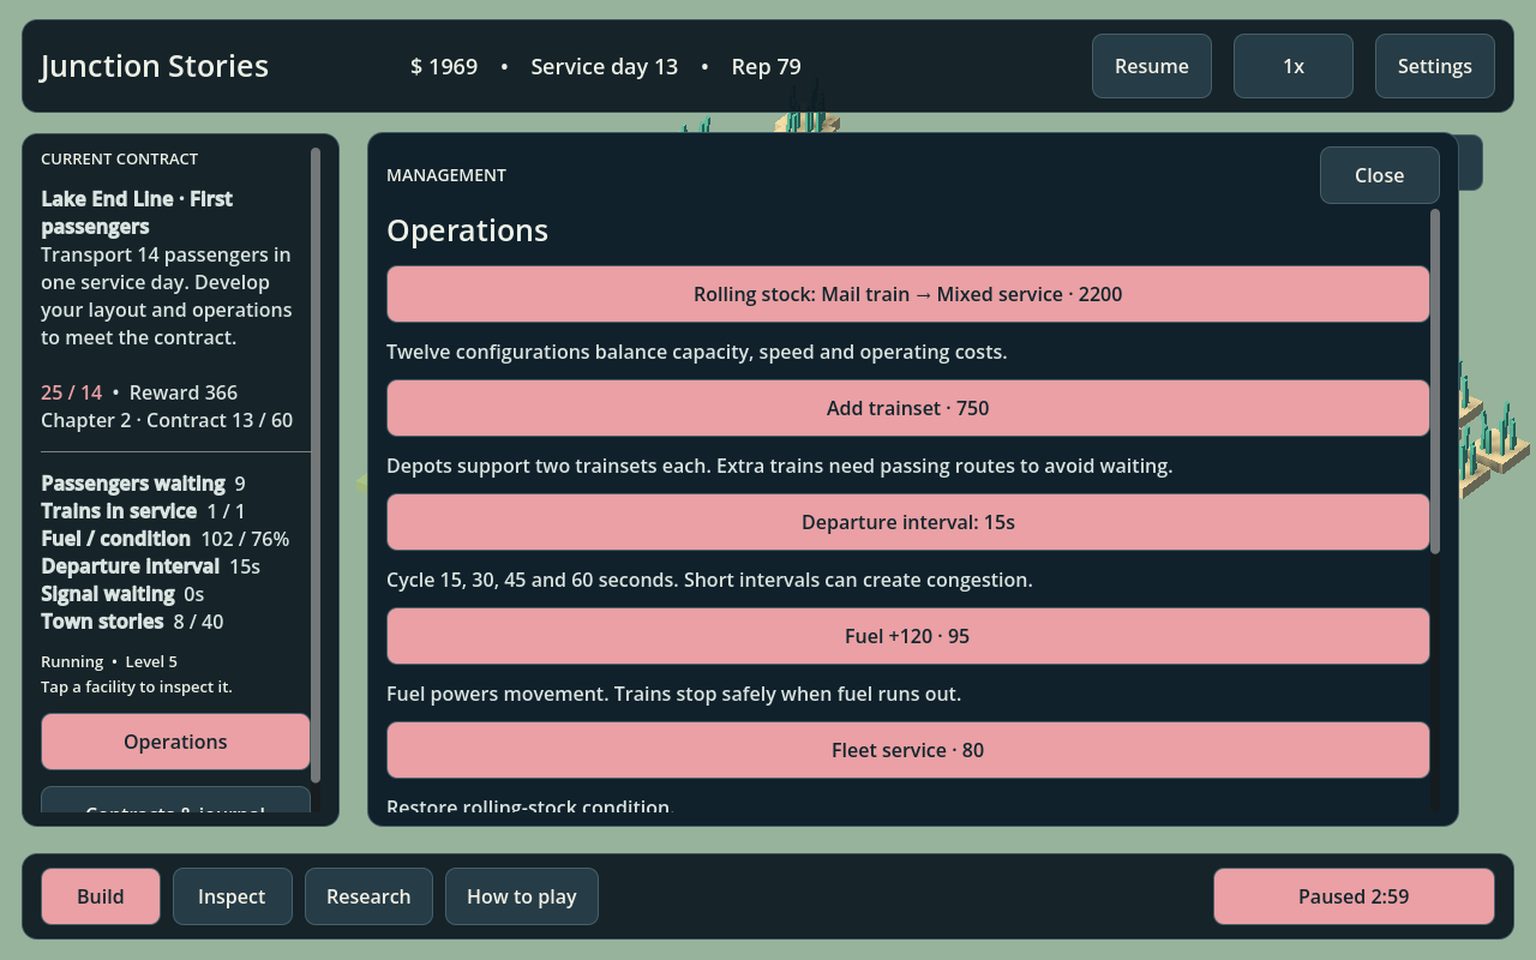Click the Current Contract sidebar scrollbar
1536x960 pixels.
[x=315, y=465]
